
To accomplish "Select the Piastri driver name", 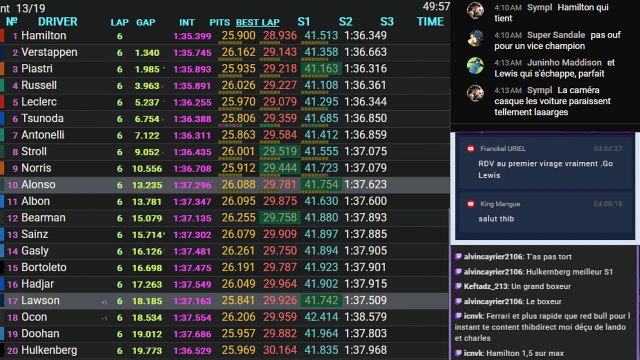I will [37, 69].
